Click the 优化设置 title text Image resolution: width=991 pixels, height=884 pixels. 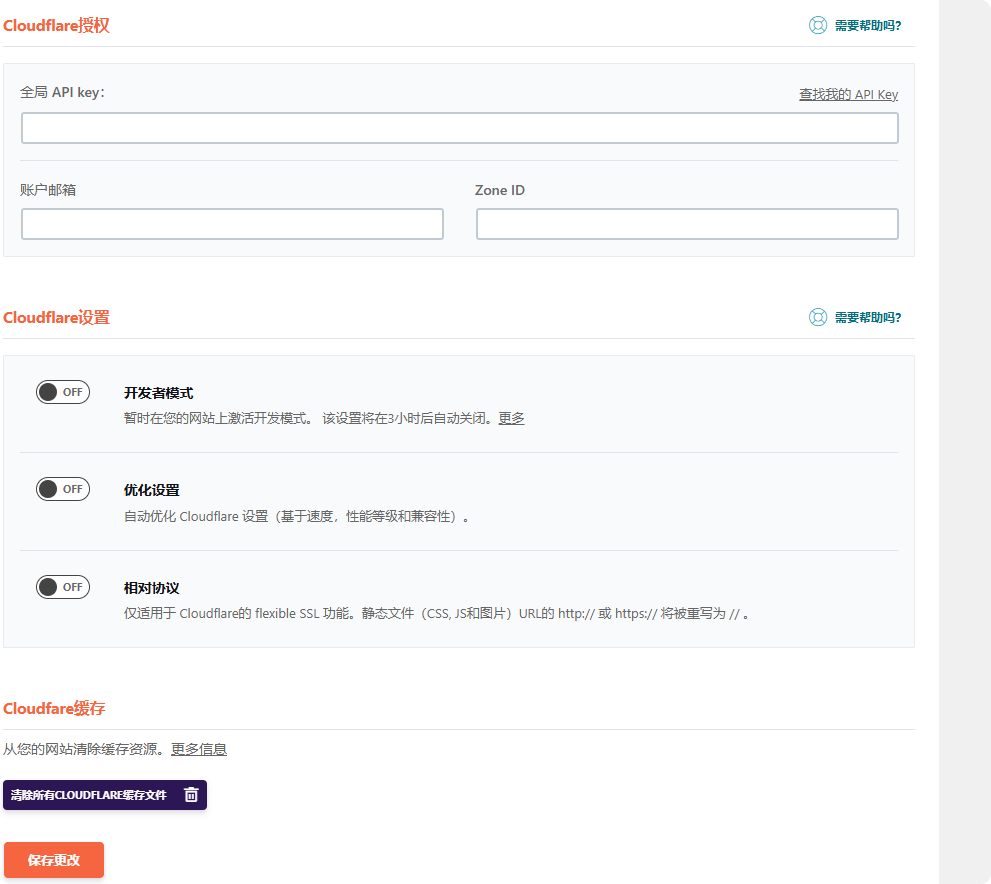[x=152, y=490]
